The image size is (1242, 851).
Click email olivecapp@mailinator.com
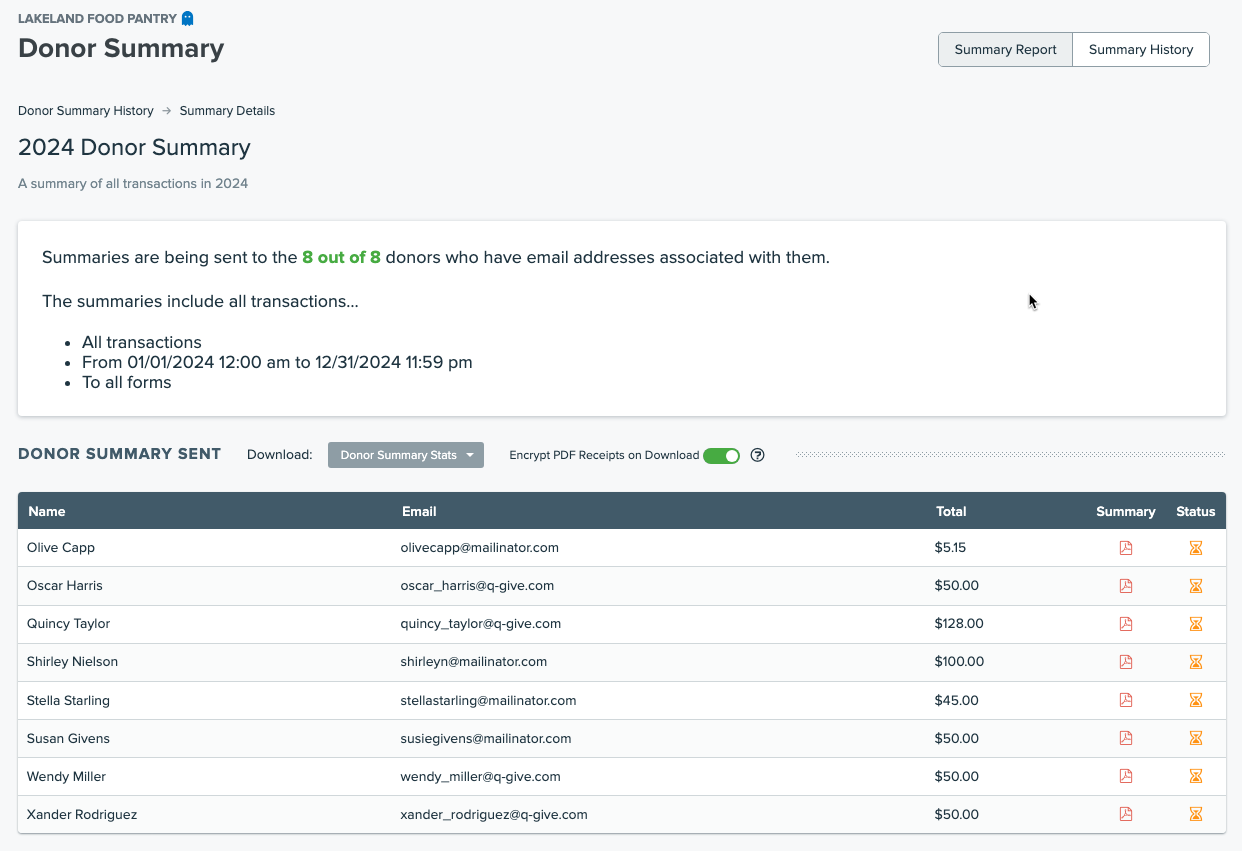click(x=479, y=548)
